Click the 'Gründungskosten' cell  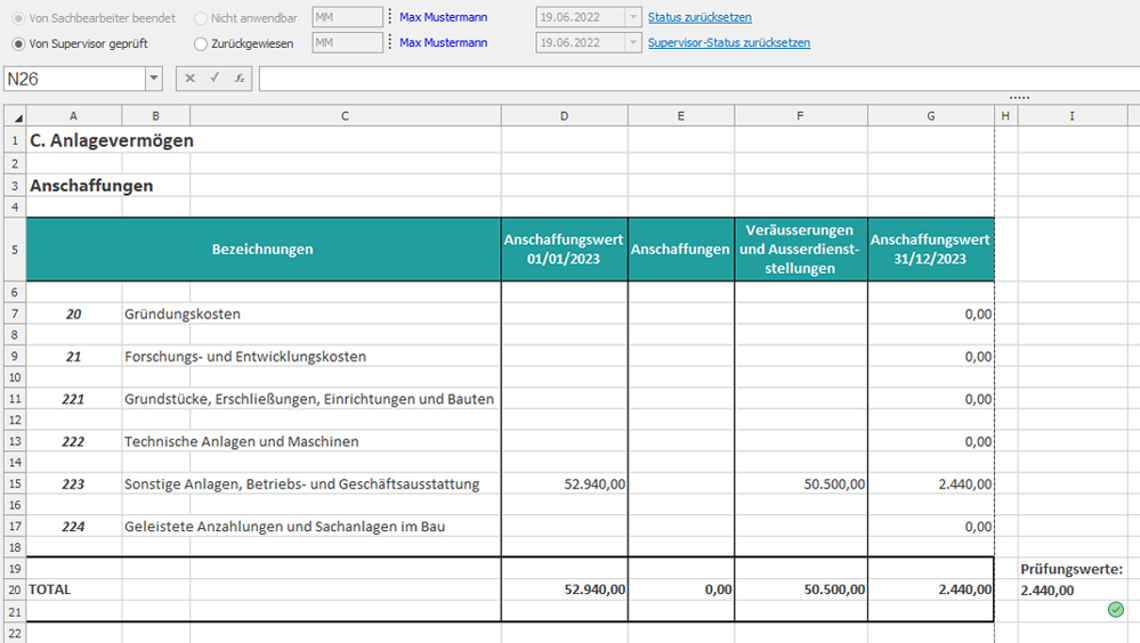[x=310, y=314]
